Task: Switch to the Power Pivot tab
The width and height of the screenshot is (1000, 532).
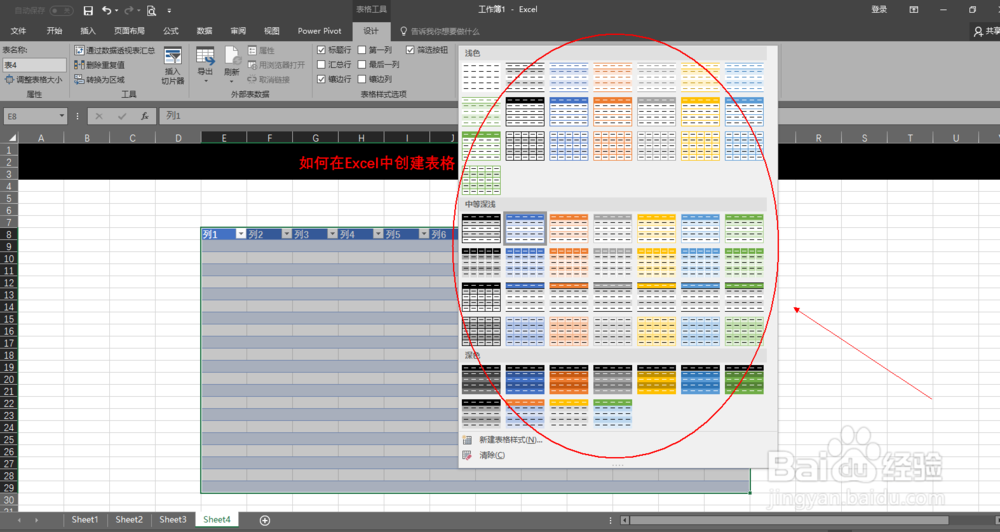Action: pyautogui.click(x=320, y=31)
